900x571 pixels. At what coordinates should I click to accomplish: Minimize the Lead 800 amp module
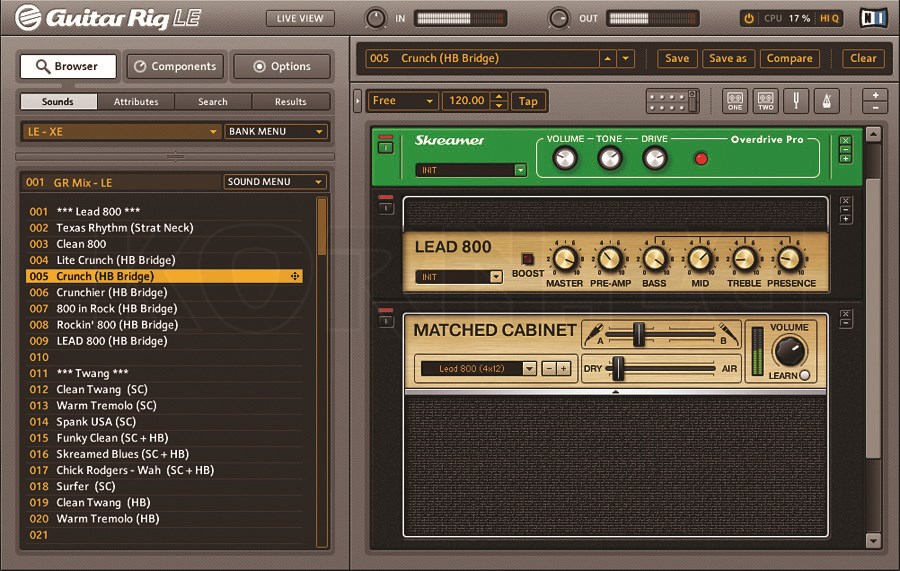pos(845,210)
